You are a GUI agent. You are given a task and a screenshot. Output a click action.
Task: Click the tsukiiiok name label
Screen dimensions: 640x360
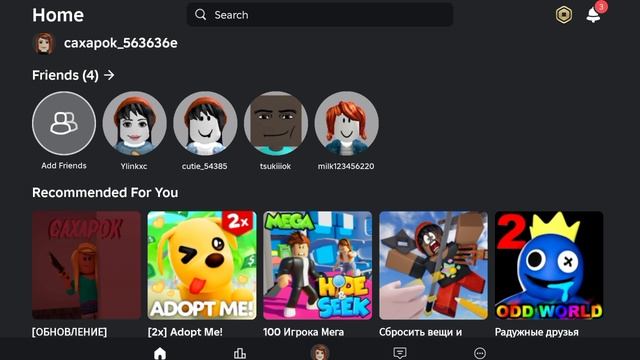[x=276, y=166]
